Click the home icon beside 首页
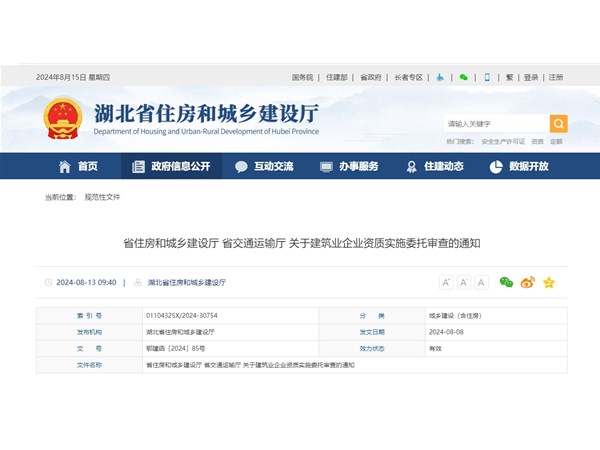The image size is (600, 450). (x=65, y=166)
